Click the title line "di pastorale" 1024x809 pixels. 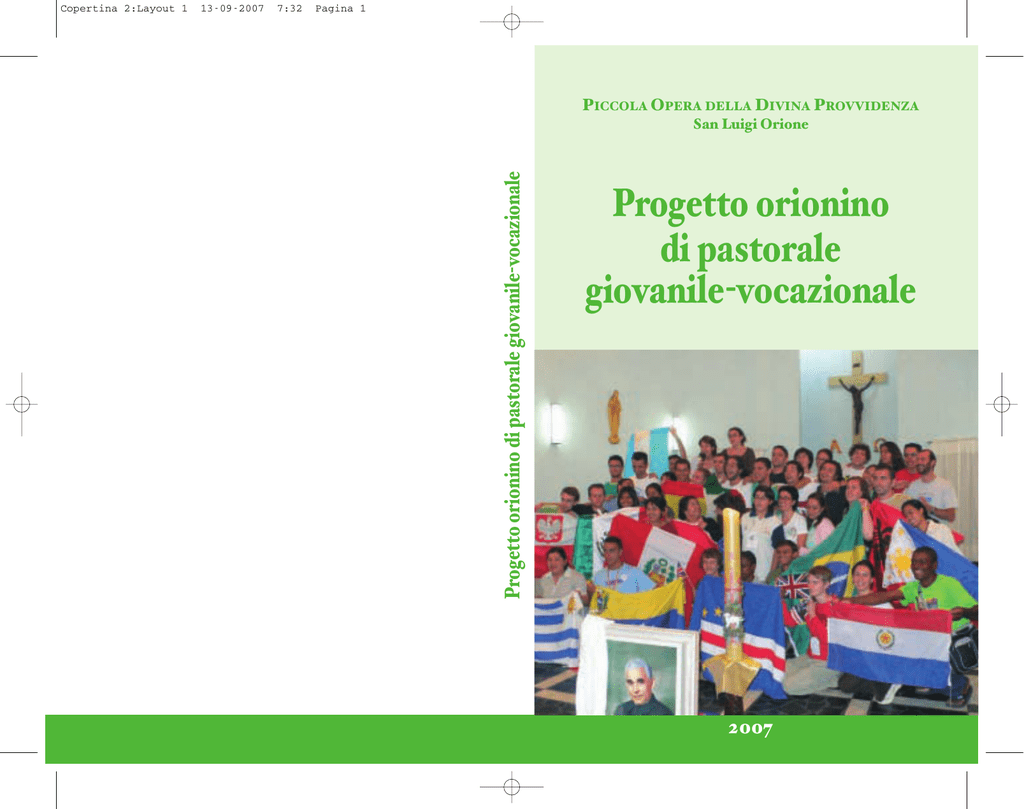point(750,249)
